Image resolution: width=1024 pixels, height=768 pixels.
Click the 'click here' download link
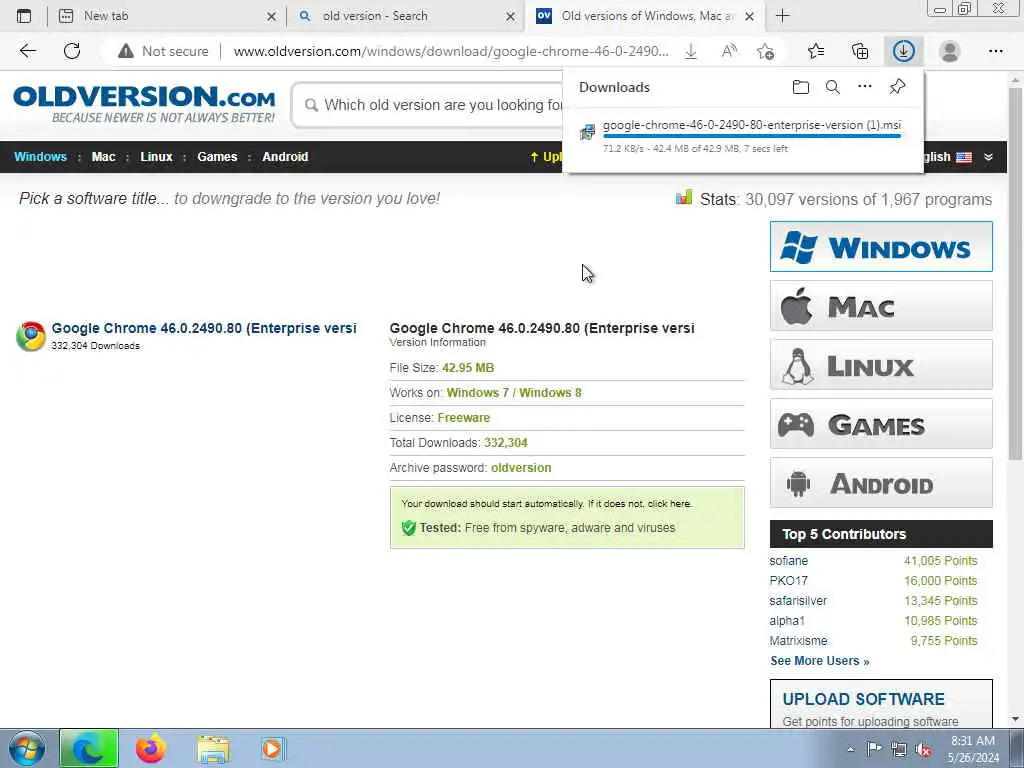669,504
